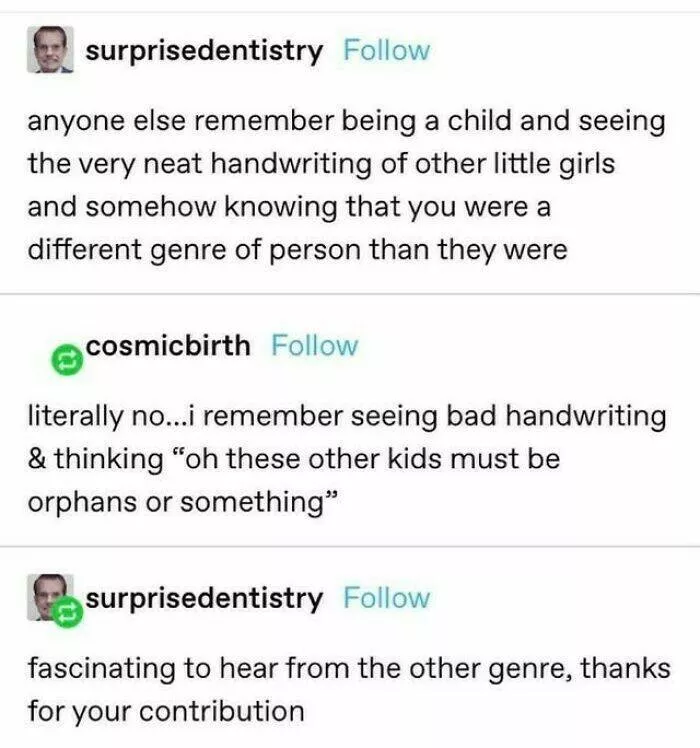700x748 pixels.
Task: Click the line "different genre of person than they were"
Action: coord(297,249)
